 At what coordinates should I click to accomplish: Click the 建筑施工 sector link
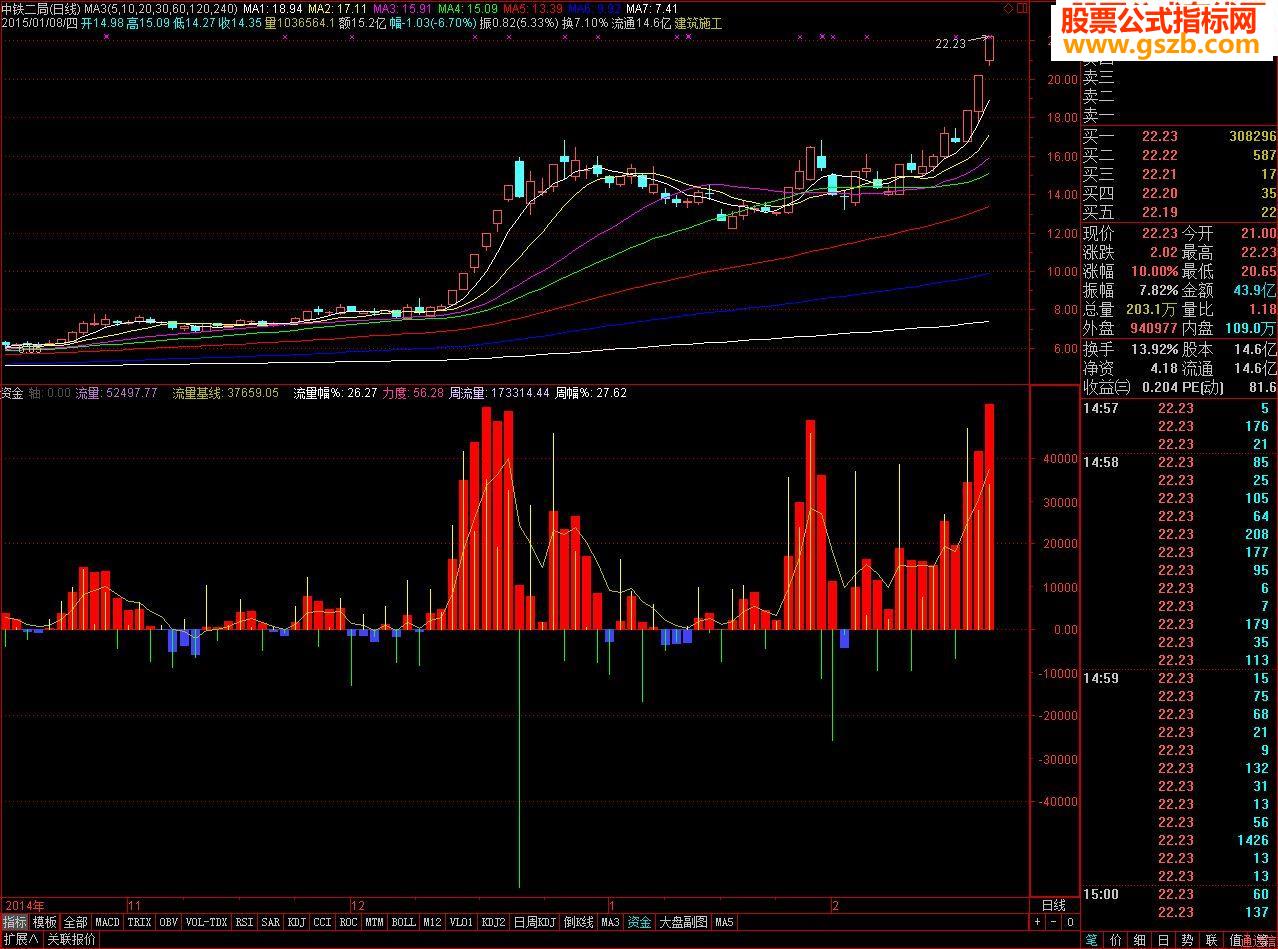click(698, 22)
